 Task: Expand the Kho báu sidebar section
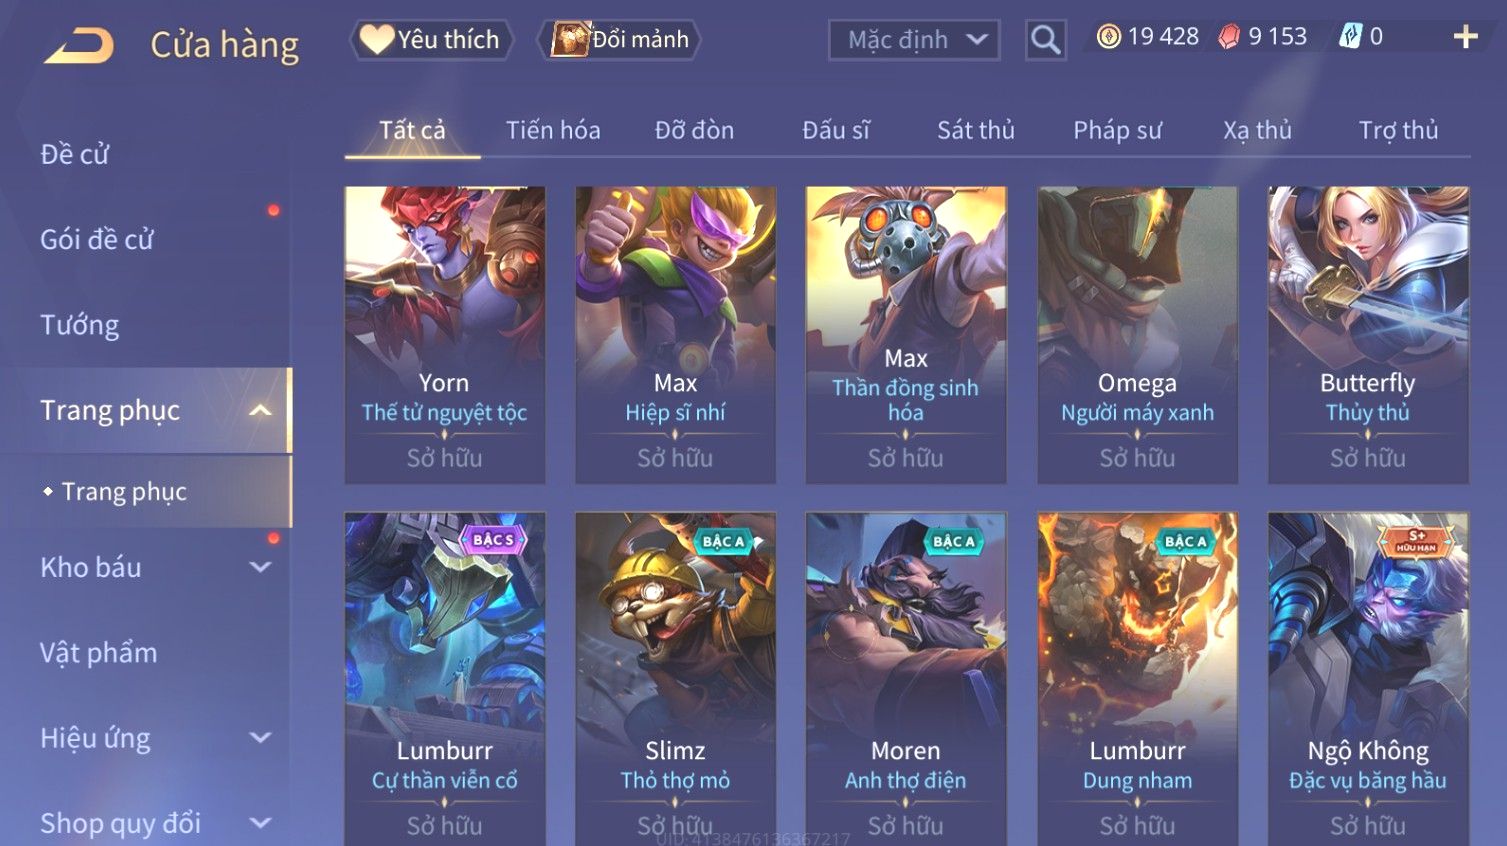click(x=260, y=567)
